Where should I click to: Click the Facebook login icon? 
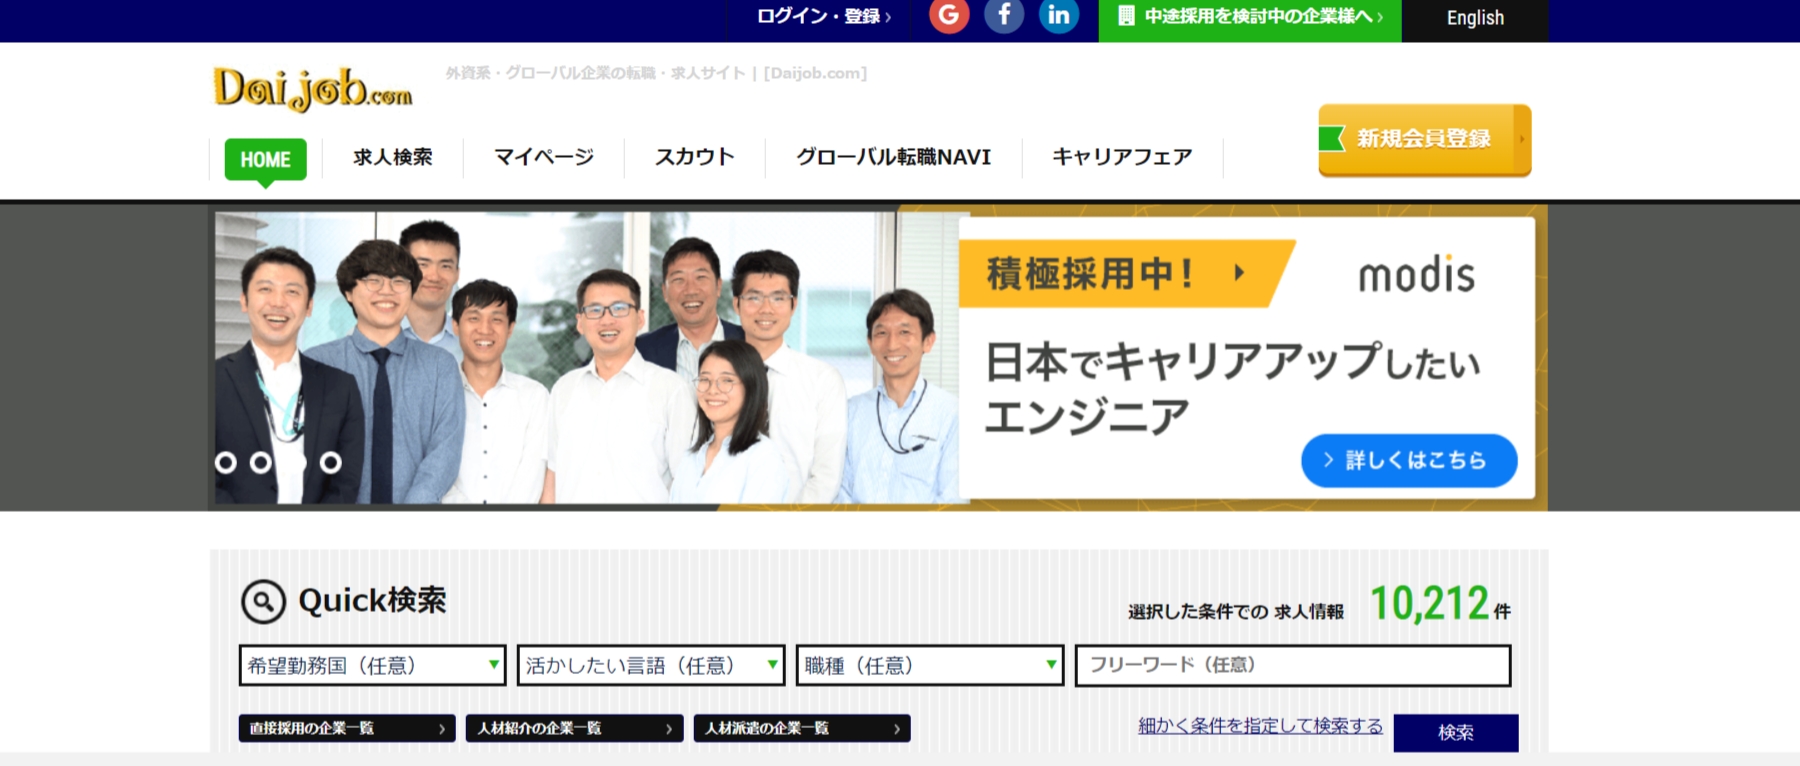click(x=1004, y=16)
